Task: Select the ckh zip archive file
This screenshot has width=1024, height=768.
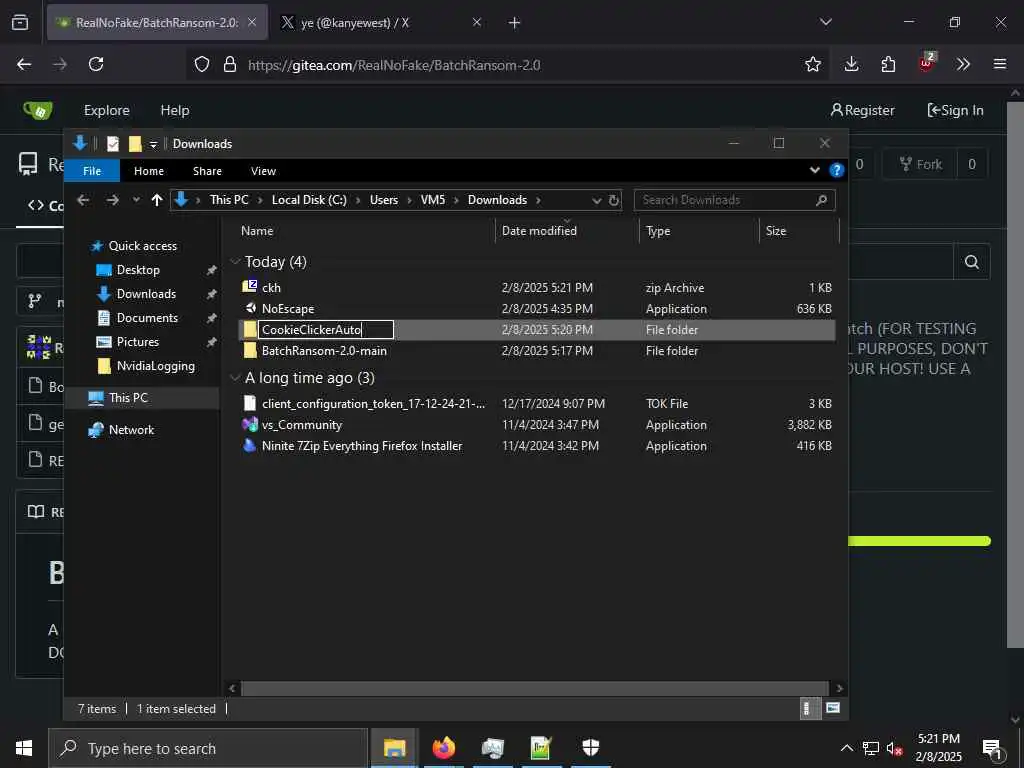Action: click(x=536, y=287)
